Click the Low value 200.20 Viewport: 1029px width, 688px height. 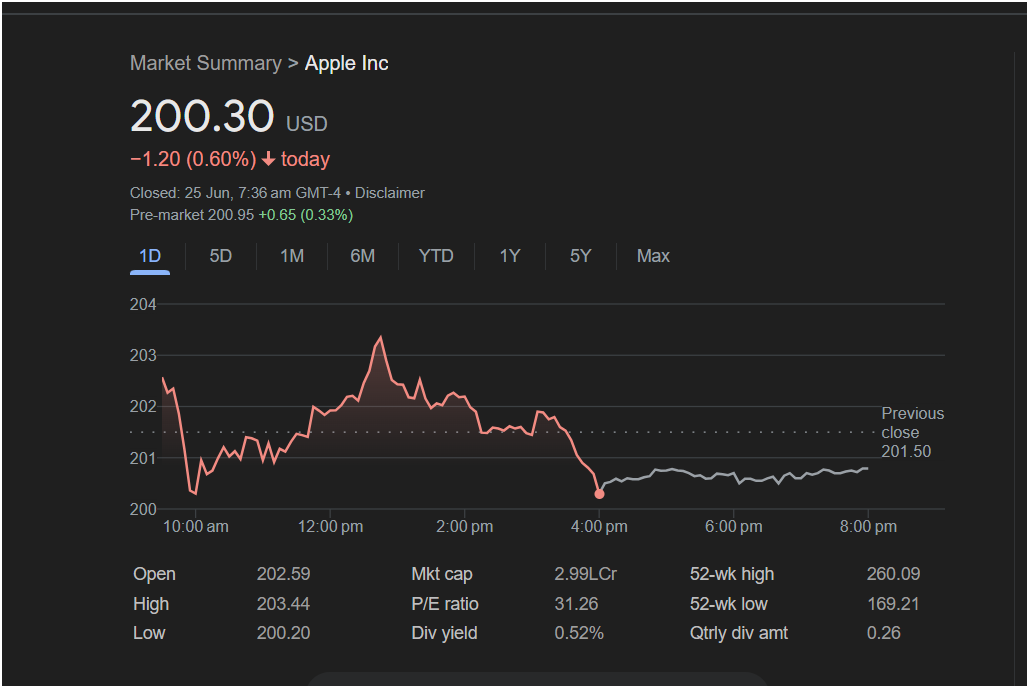coord(284,633)
